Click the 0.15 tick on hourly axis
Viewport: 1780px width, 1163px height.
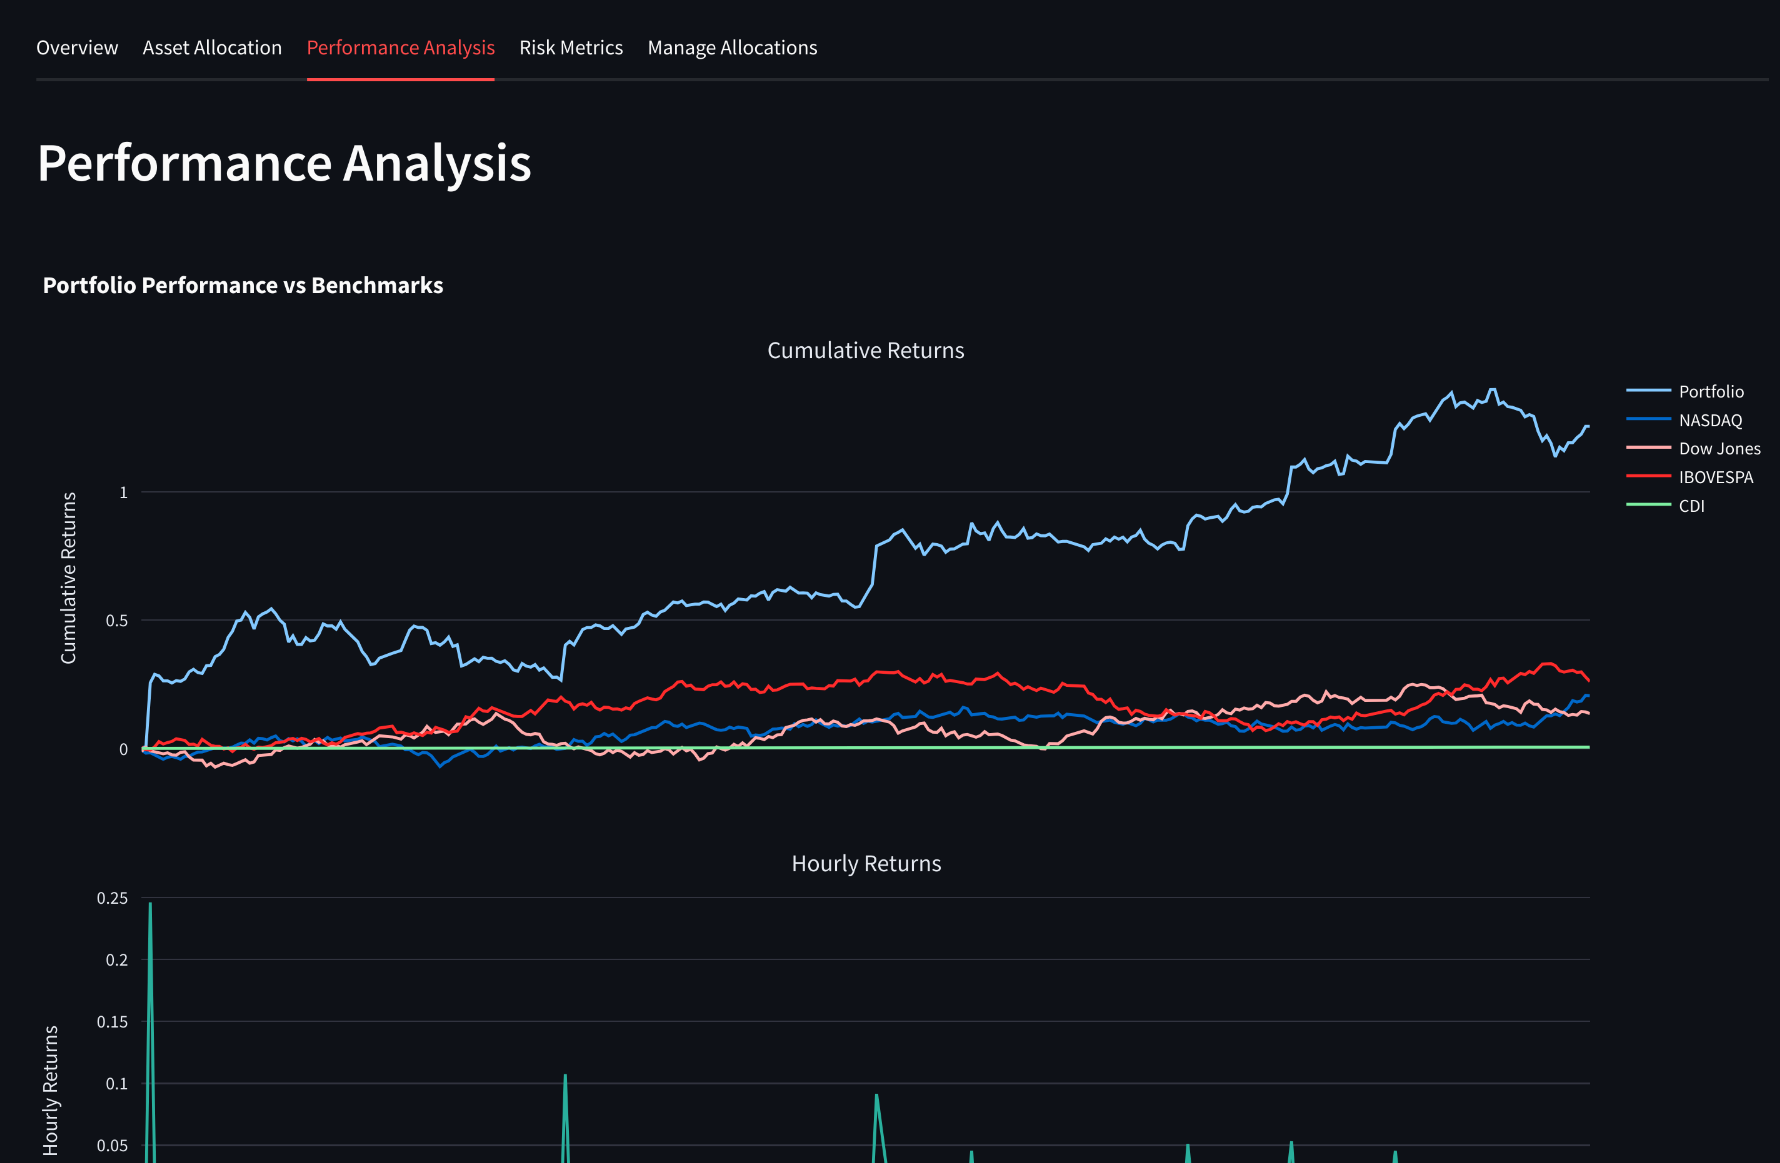pos(112,1021)
